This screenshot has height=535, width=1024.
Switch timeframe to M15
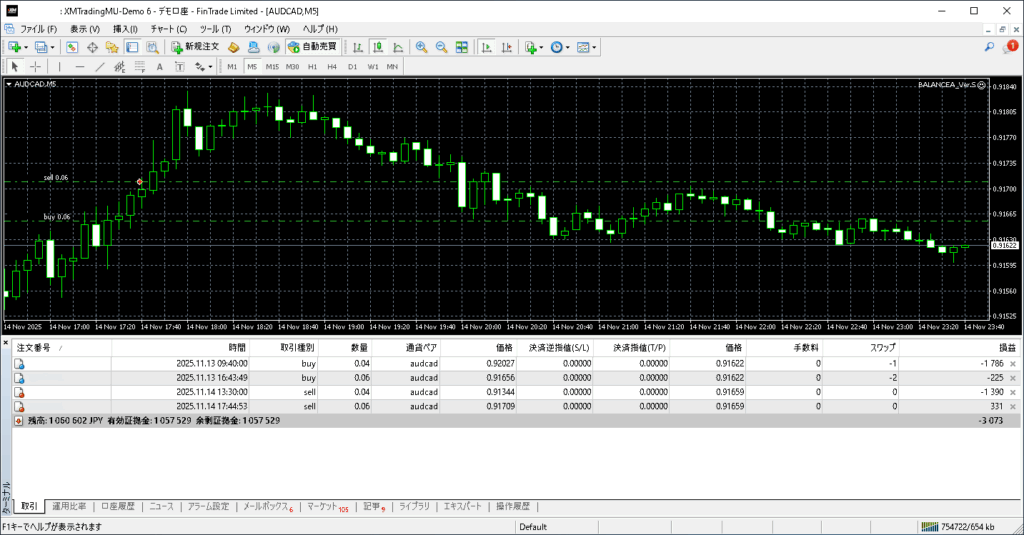271,67
